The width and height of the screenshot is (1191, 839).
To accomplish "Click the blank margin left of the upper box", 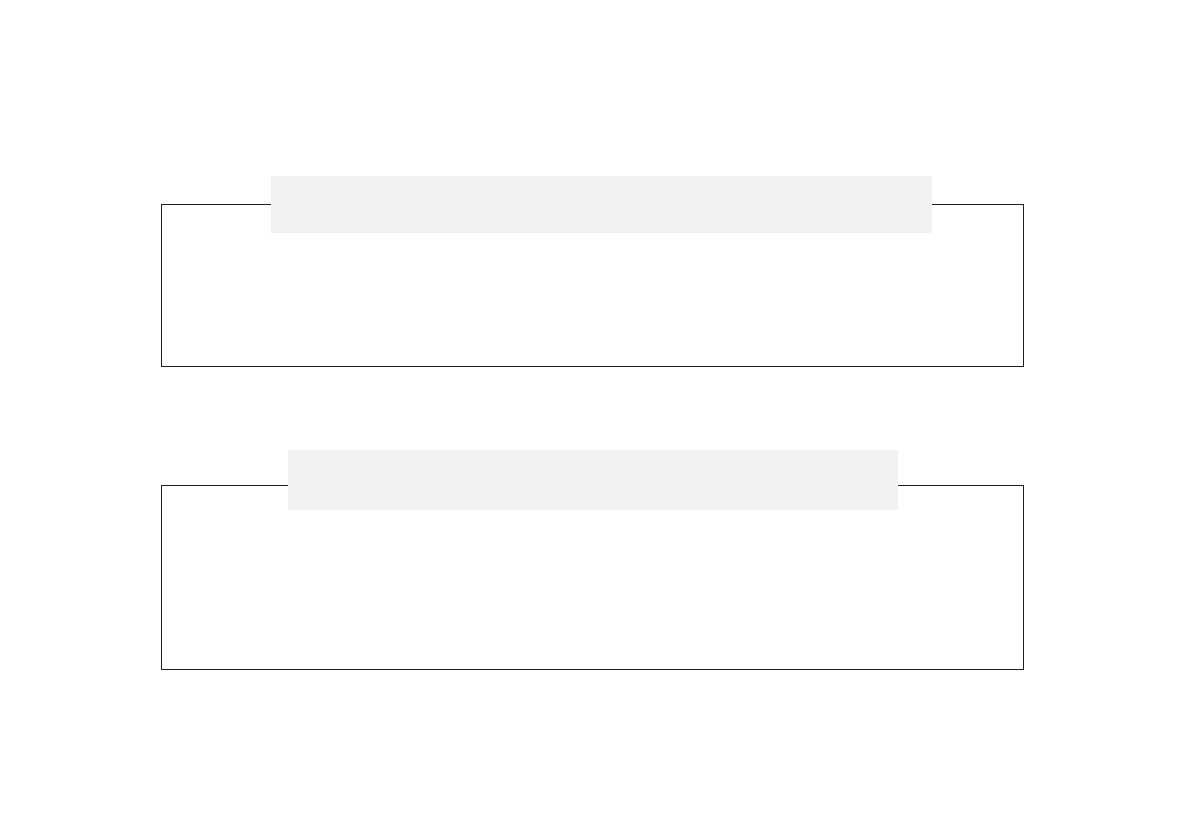I will (x=80, y=285).
